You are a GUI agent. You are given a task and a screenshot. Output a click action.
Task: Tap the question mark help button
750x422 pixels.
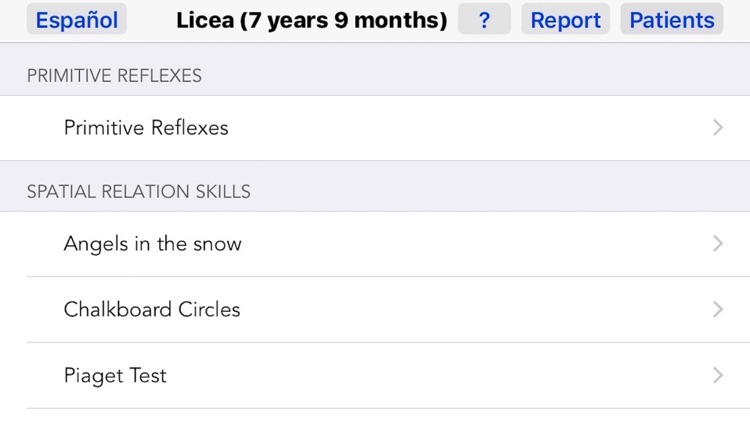[x=484, y=20]
